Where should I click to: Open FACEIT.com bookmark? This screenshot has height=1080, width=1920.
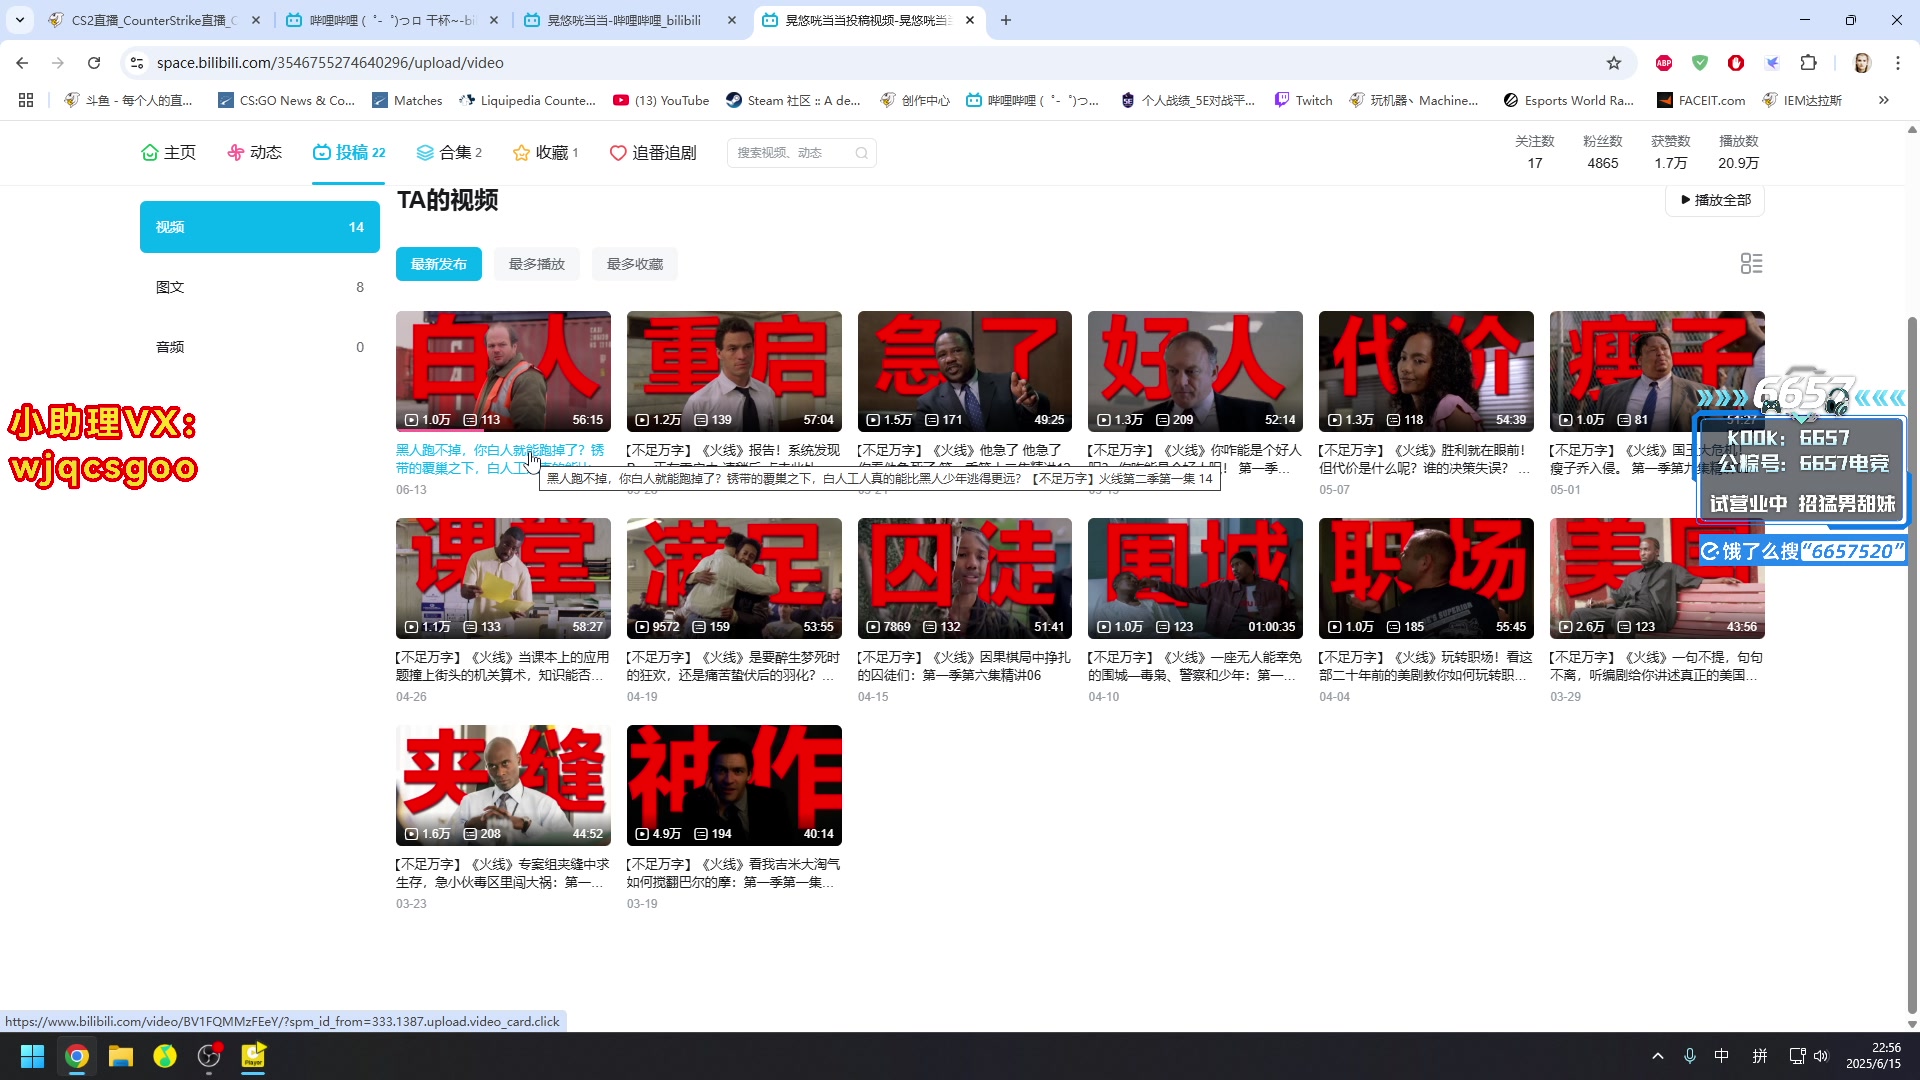coord(1700,100)
